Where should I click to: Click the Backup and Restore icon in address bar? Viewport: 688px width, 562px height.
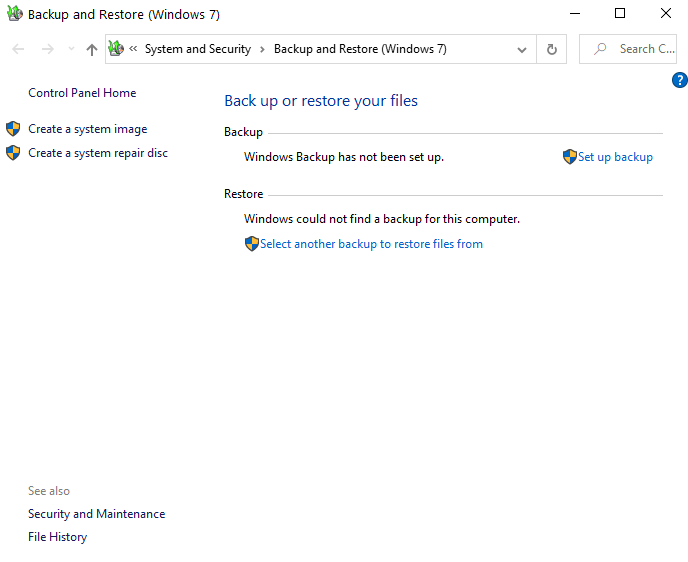[x=116, y=49]
